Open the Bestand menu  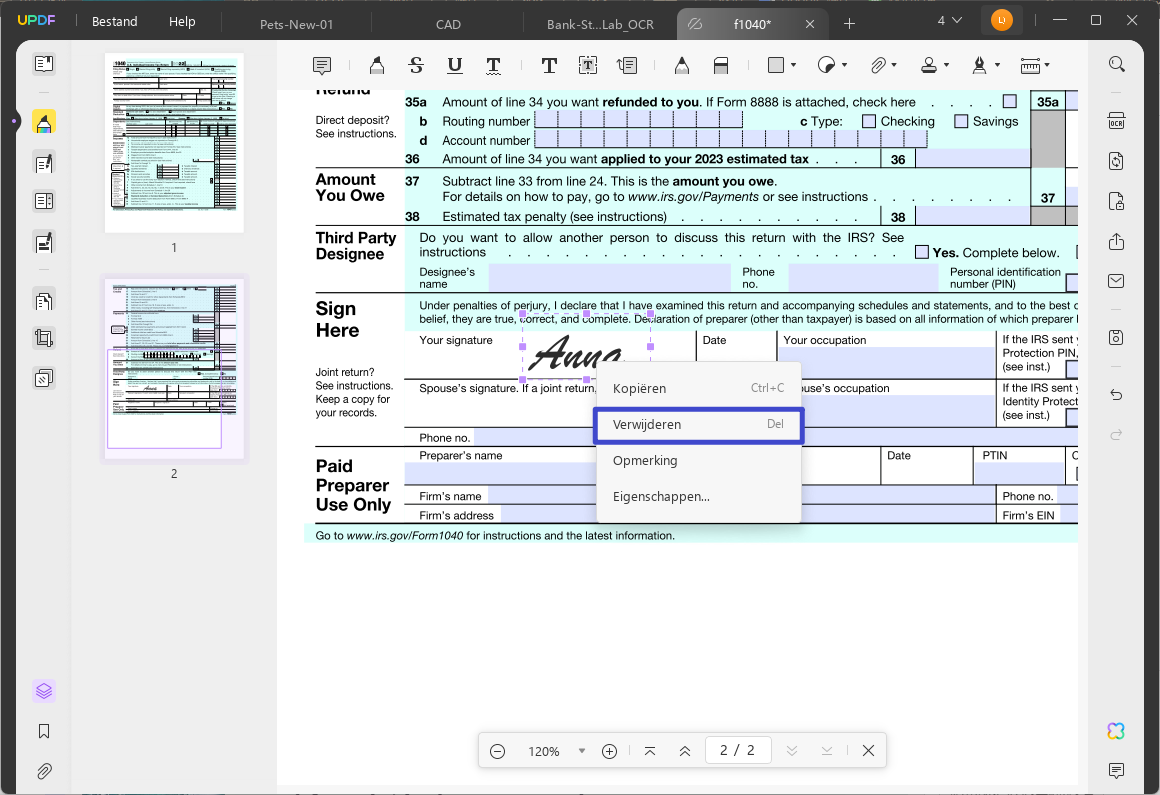pos(115,21)
